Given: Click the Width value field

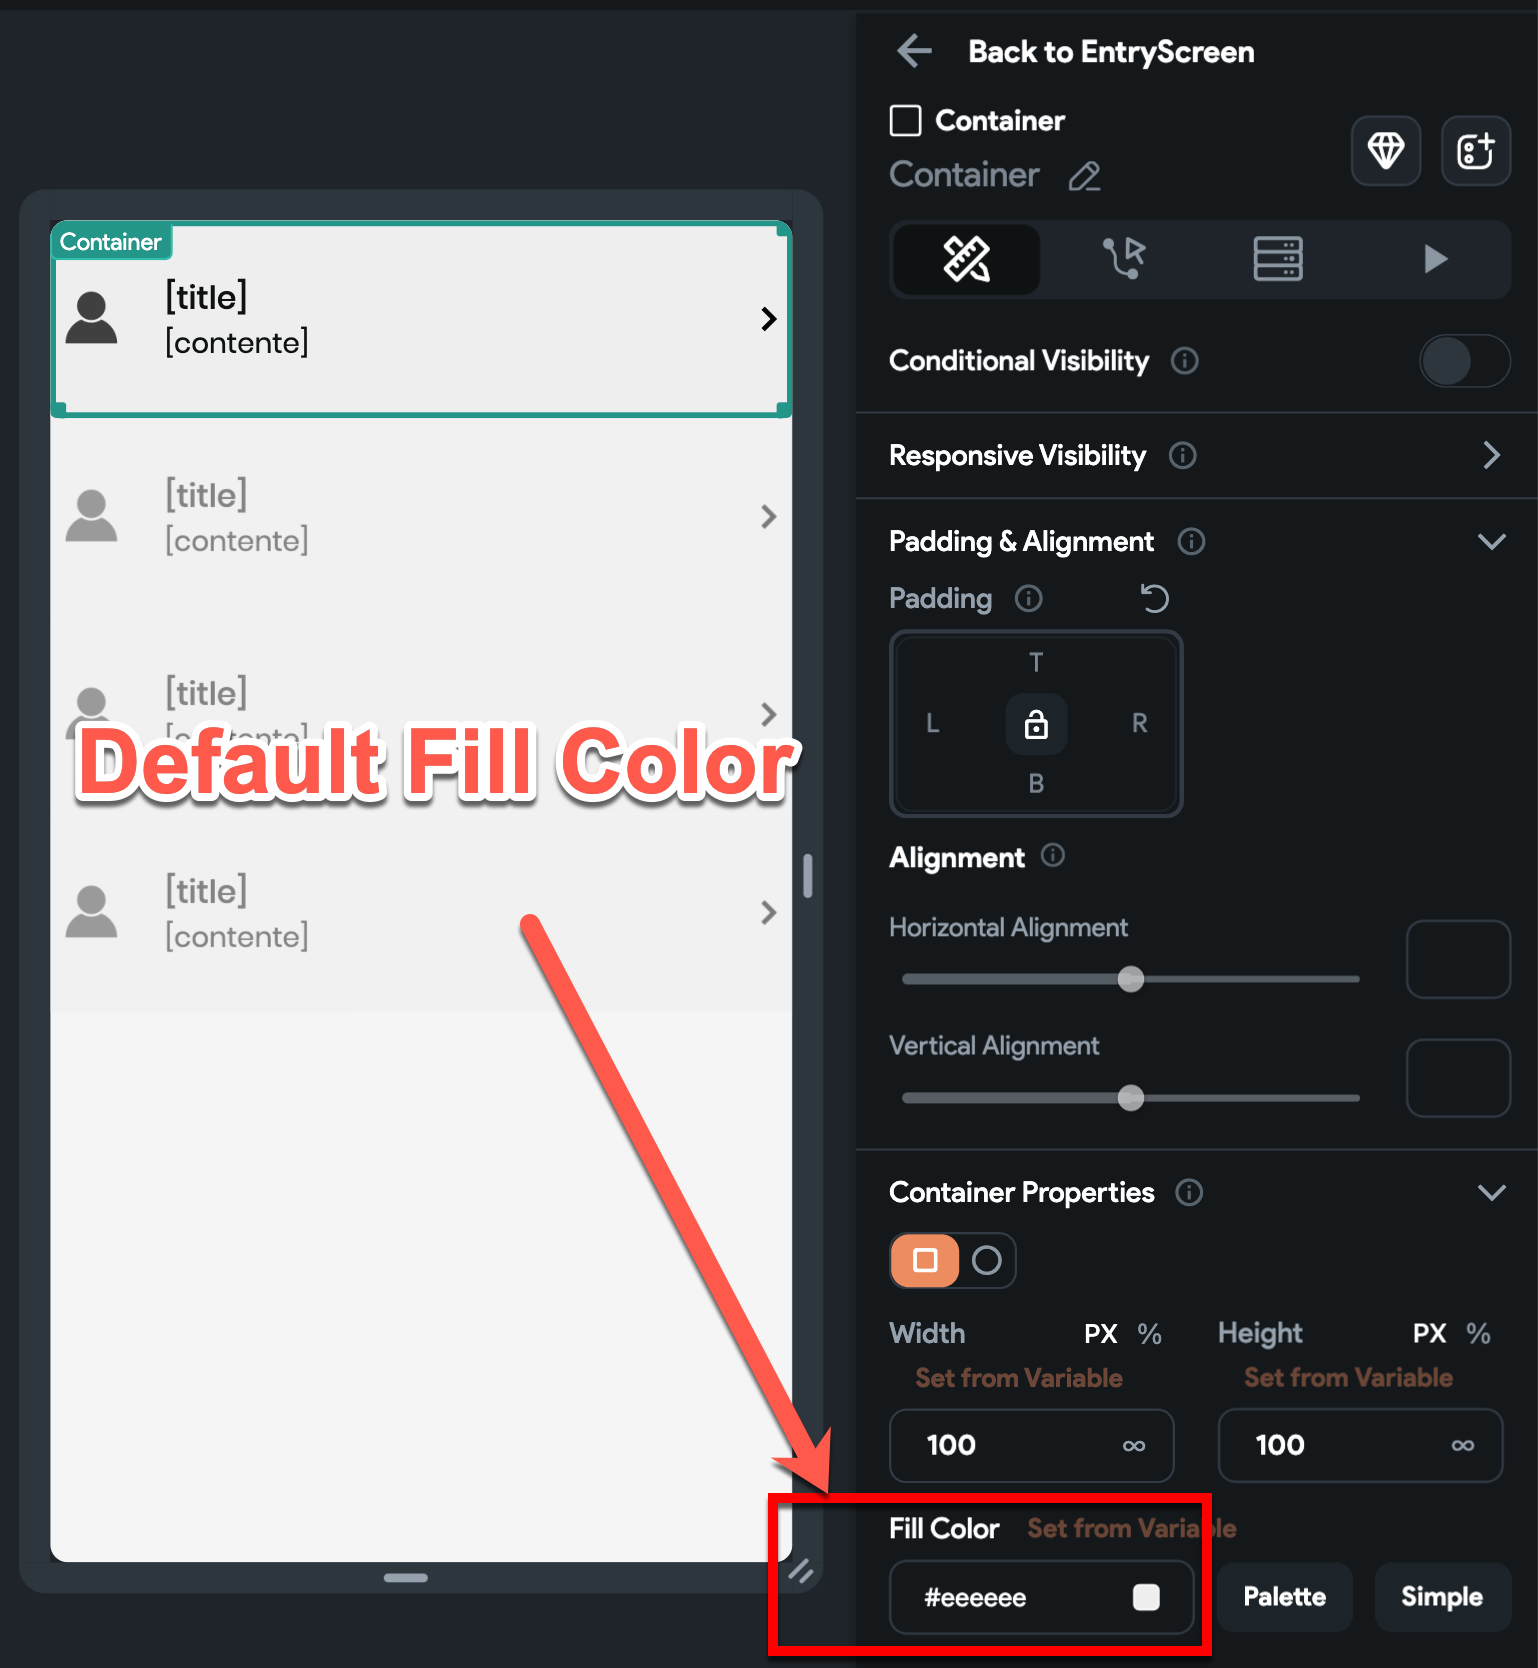Looking at the screenshot, I should click(x=1031, y=1445).
